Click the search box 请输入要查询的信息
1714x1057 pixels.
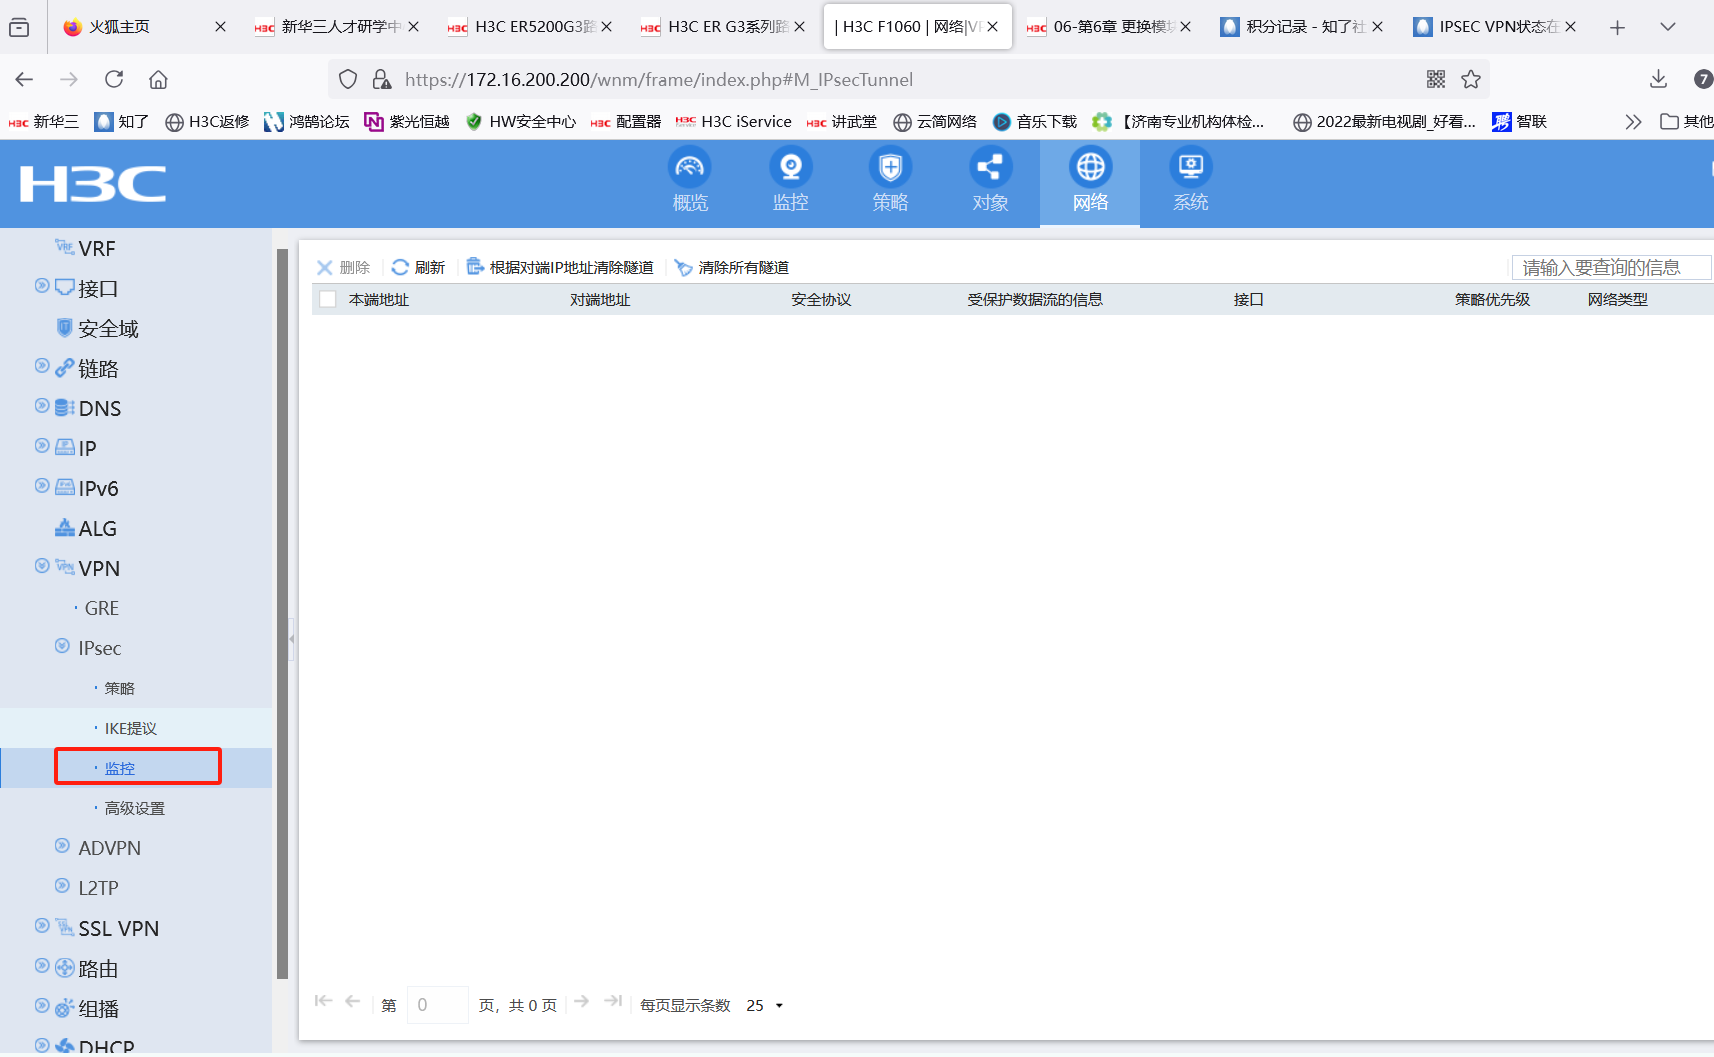(x=1612, y=267)
